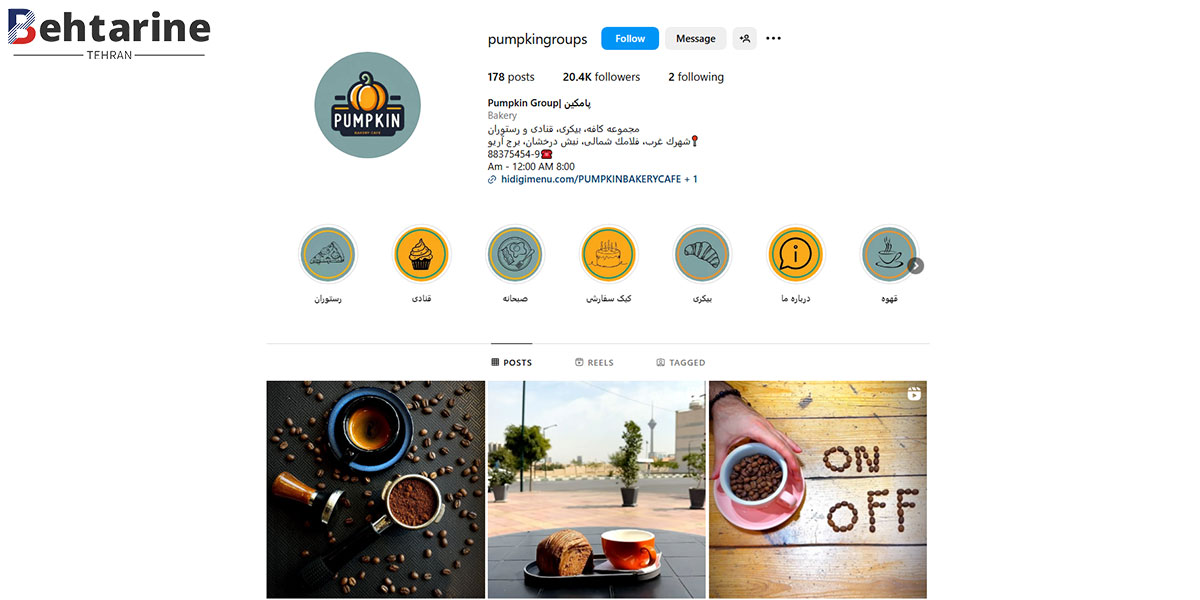The height and width of the screenshot is (600, 1200).
Task: Open the three-dot more options menu
Action: pyautogui.click(x=773, y=39)
